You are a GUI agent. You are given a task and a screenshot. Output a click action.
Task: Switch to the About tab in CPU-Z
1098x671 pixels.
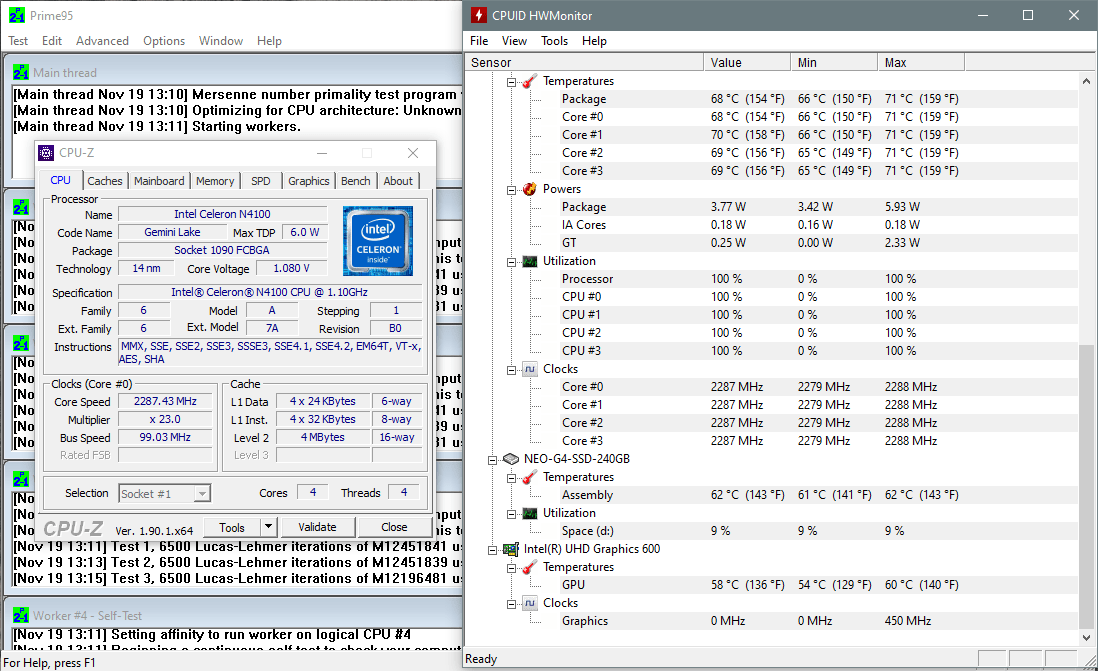(398, 181)
